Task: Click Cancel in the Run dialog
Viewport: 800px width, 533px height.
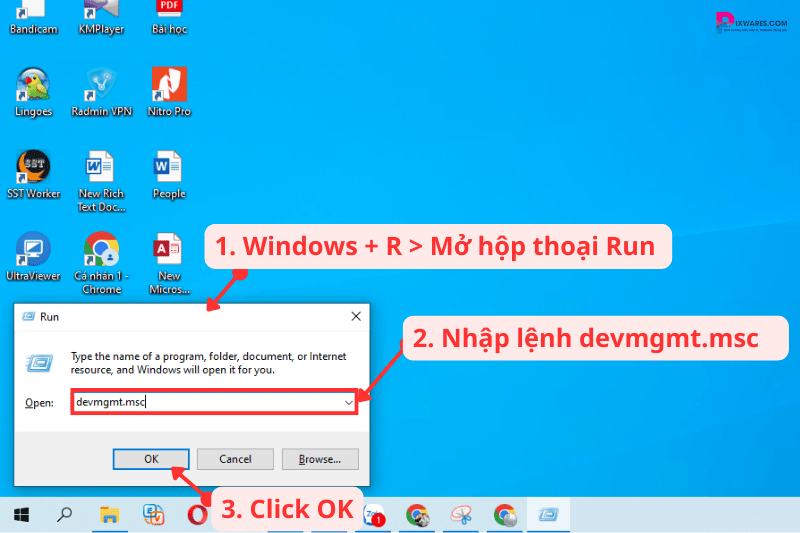Action: pyautogui.click(x=235, y=459)
